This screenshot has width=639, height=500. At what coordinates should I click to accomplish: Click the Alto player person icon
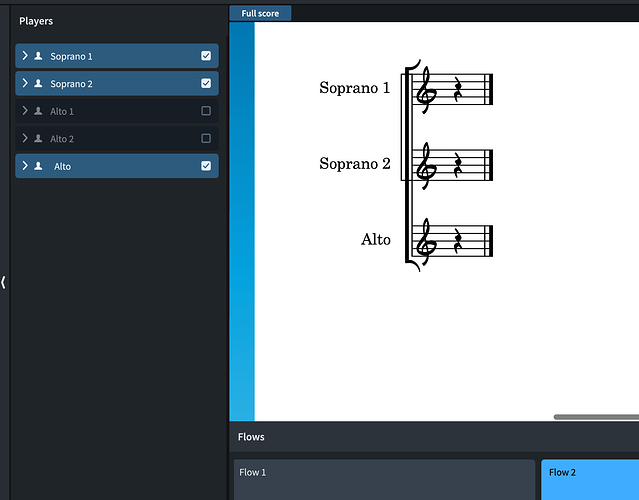point(38,166)
